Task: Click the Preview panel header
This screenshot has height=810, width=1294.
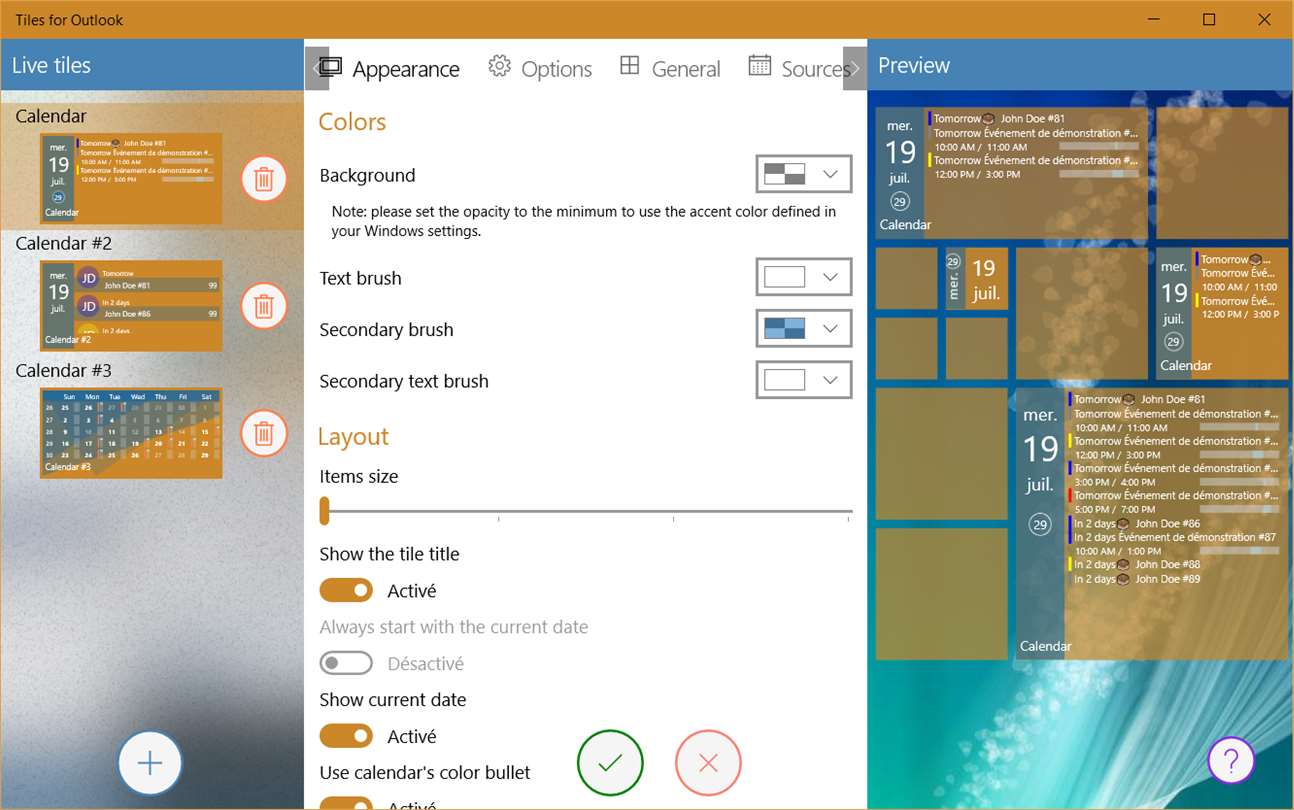Action: click(x=1080, y=65)
